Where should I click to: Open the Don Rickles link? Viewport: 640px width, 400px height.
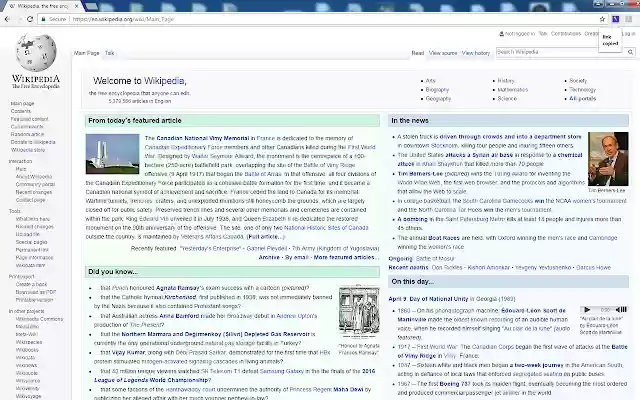click(447, 268)
